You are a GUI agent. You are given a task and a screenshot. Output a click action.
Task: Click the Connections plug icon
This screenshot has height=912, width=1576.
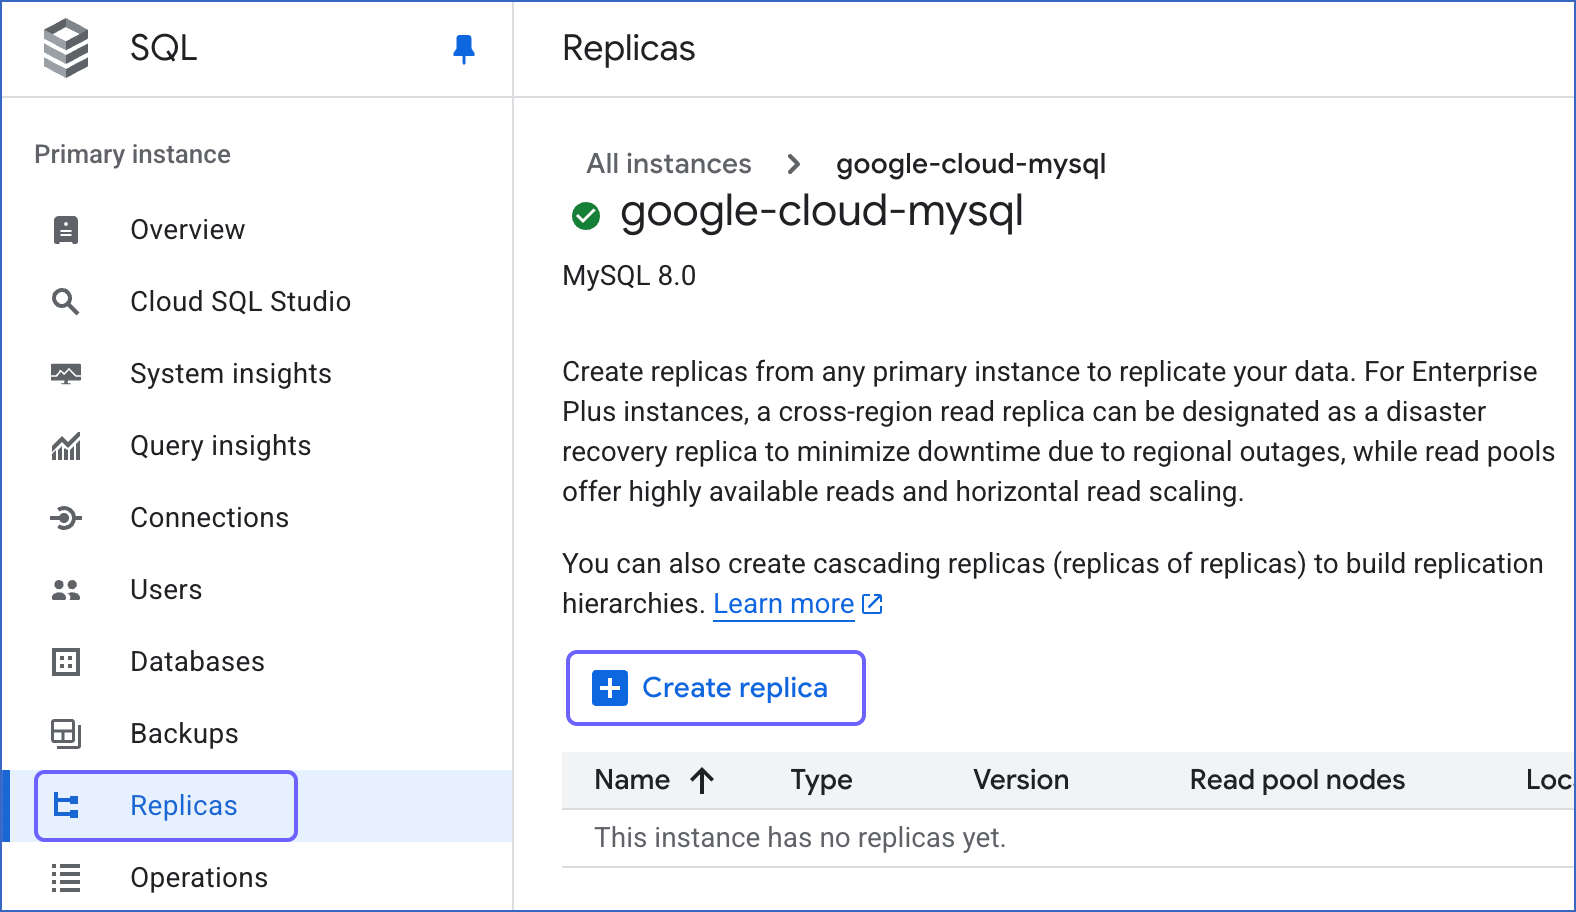66,518
